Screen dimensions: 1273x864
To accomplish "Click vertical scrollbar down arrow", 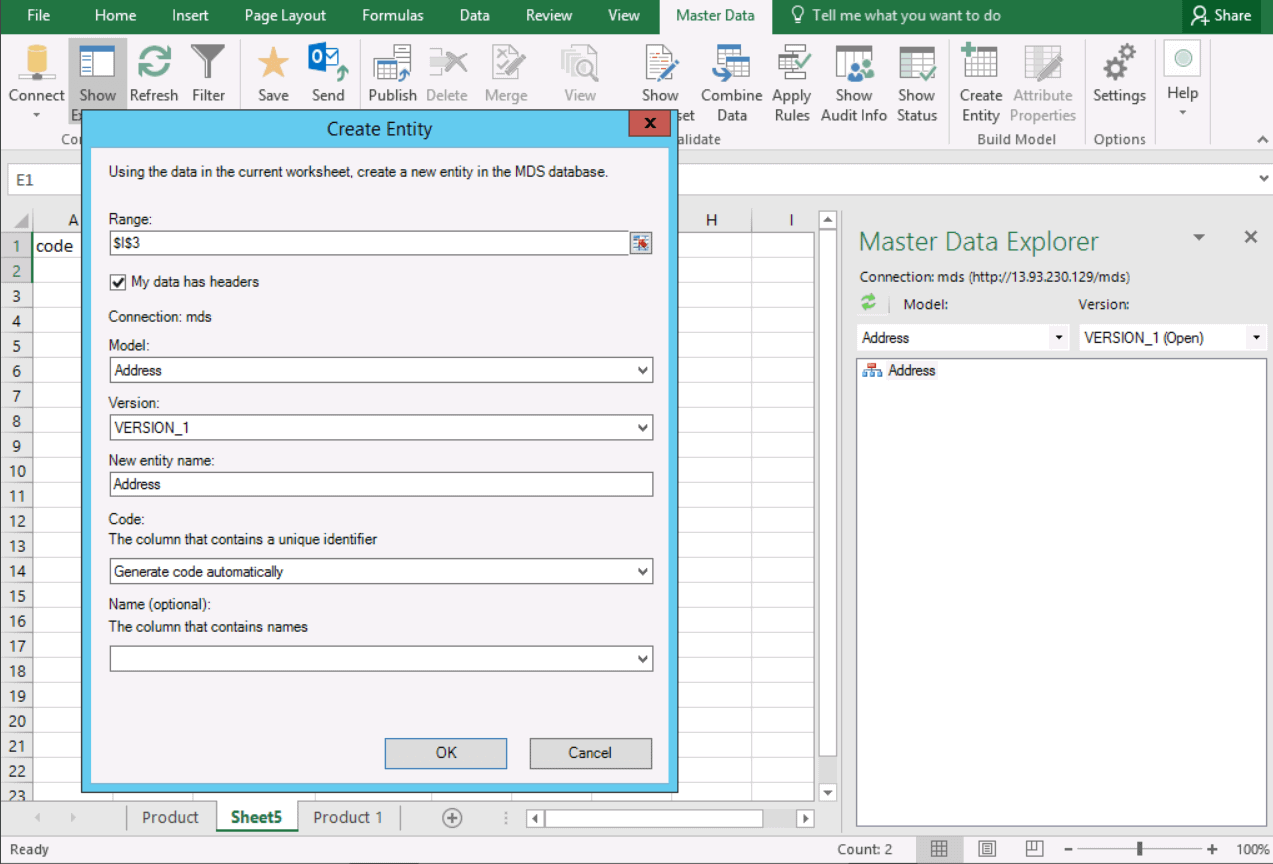I will 827,793.
